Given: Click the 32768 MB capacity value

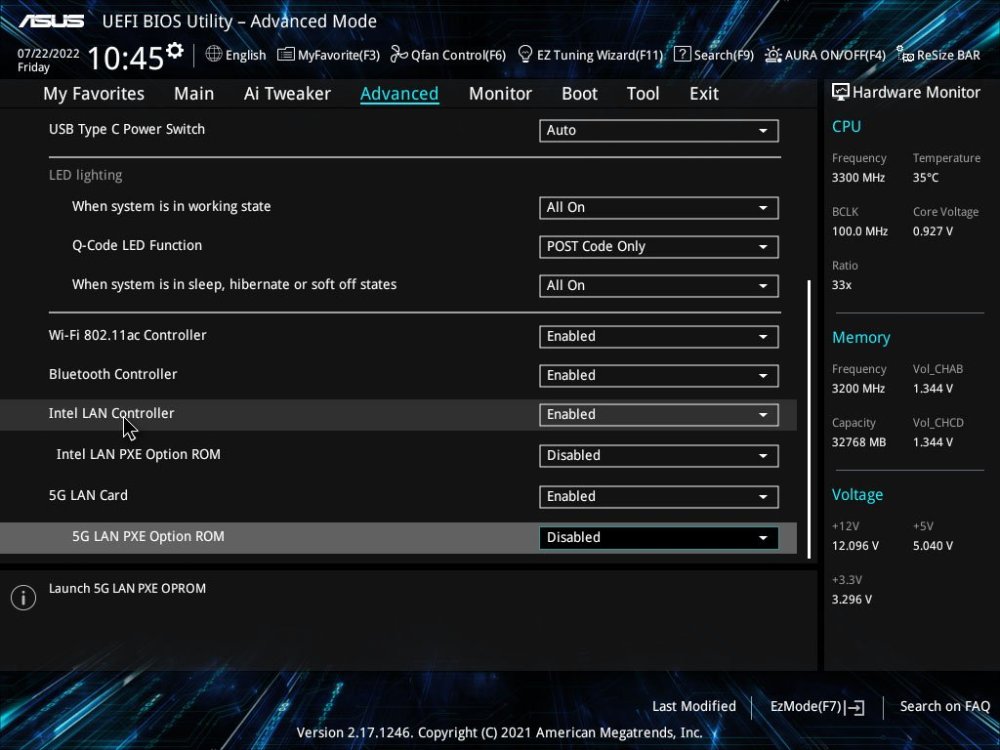Looking at the screenshot, I should (858, 443).
